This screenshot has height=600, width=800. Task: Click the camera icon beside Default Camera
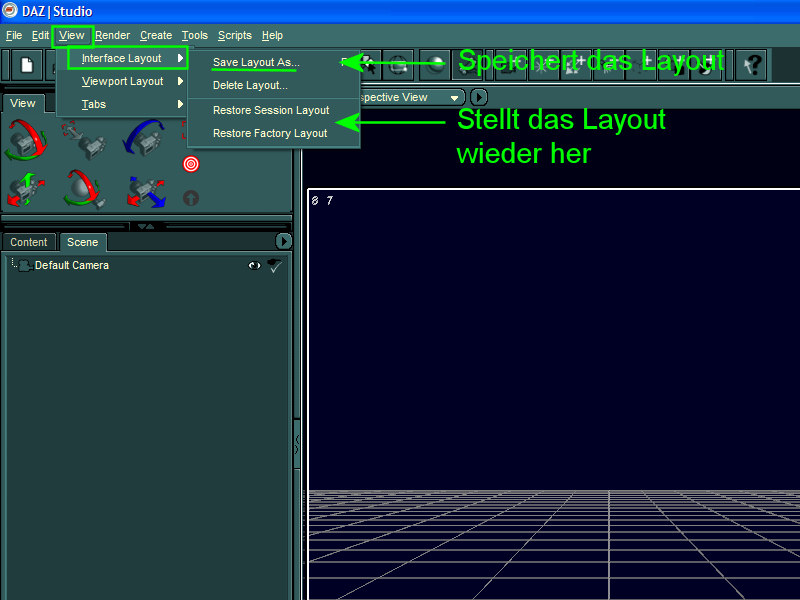(x=24, y=265)
